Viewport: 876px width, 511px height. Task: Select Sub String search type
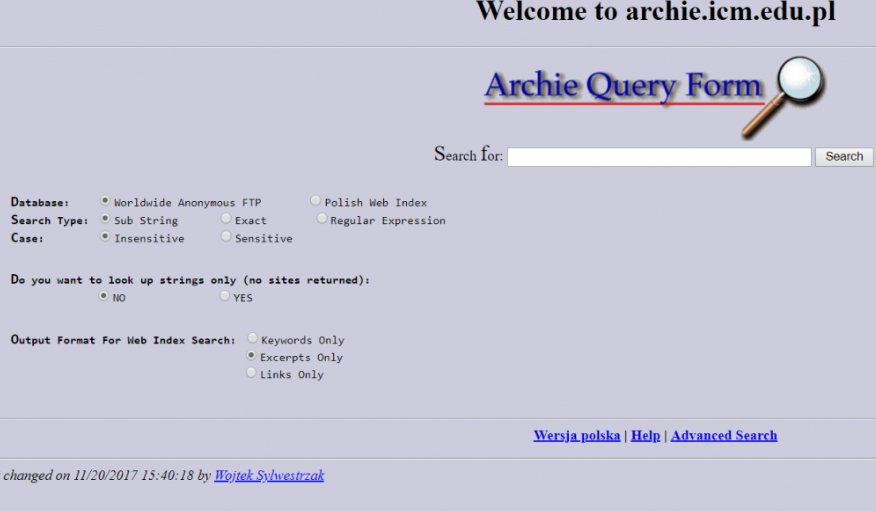point(106,219)
